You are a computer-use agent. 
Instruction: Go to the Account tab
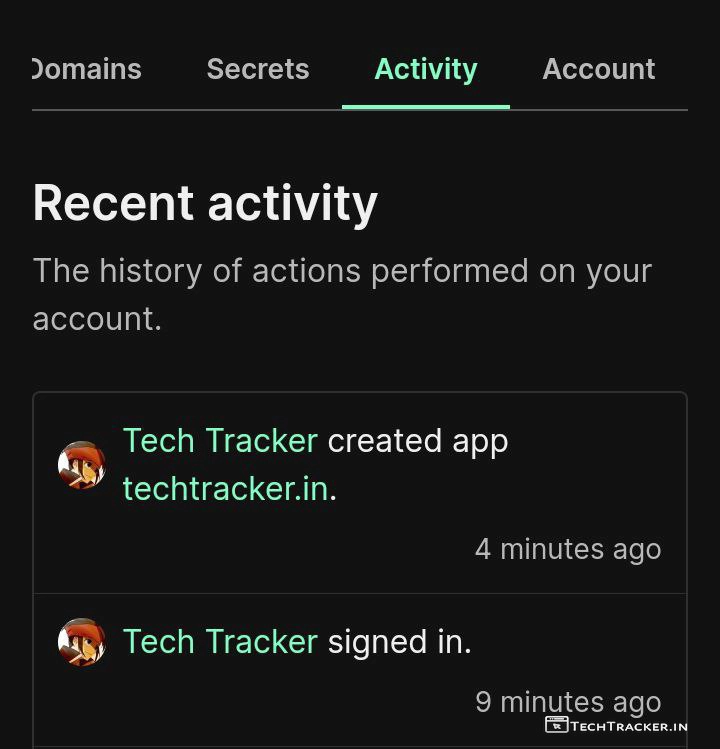pyautogui.click(x=598, y=69)
